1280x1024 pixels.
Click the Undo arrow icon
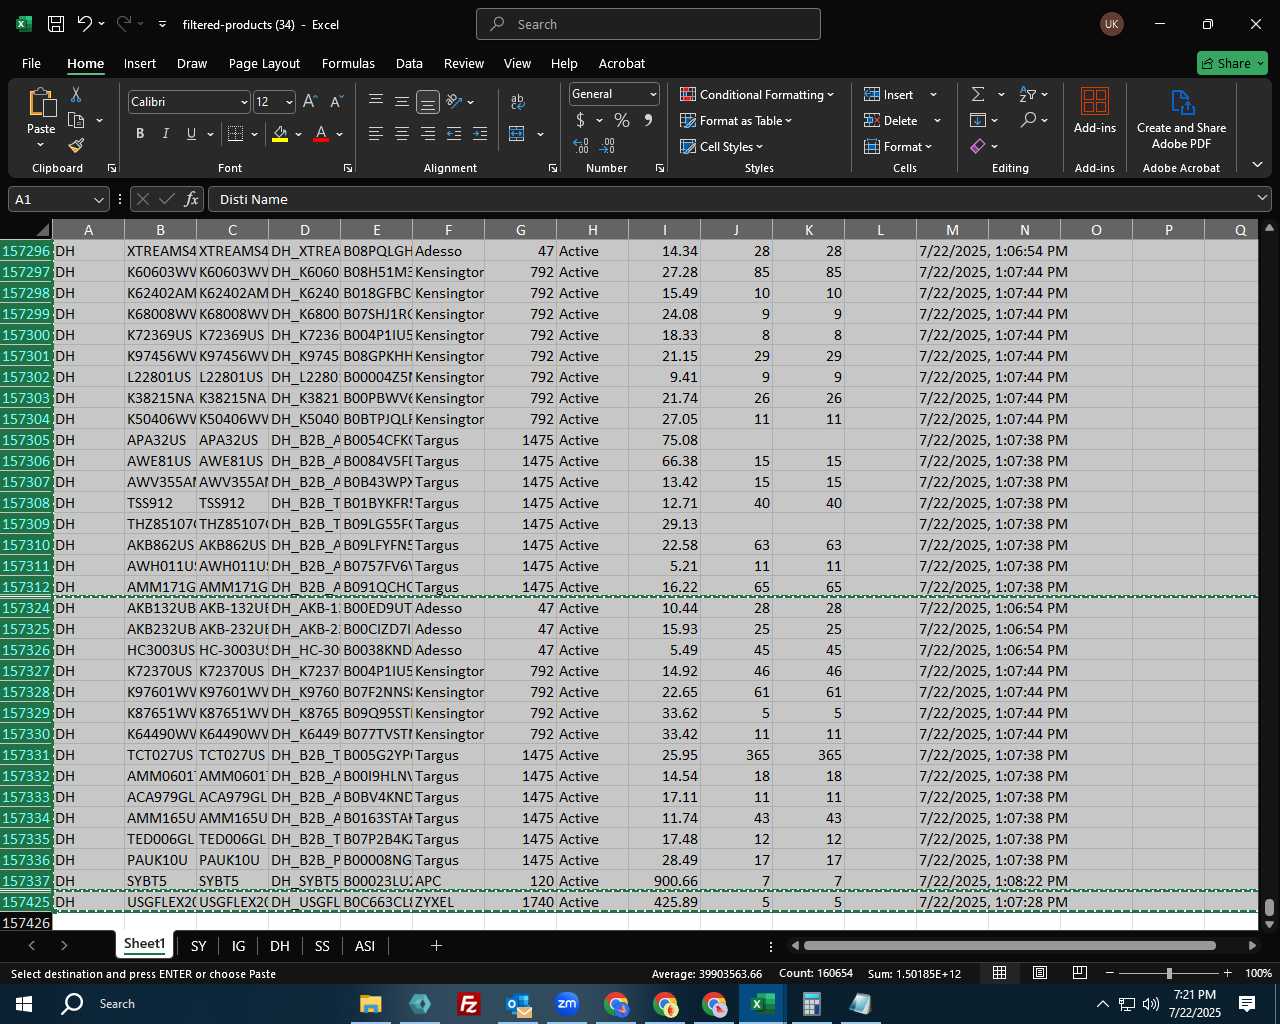click(x=85, y=24)
